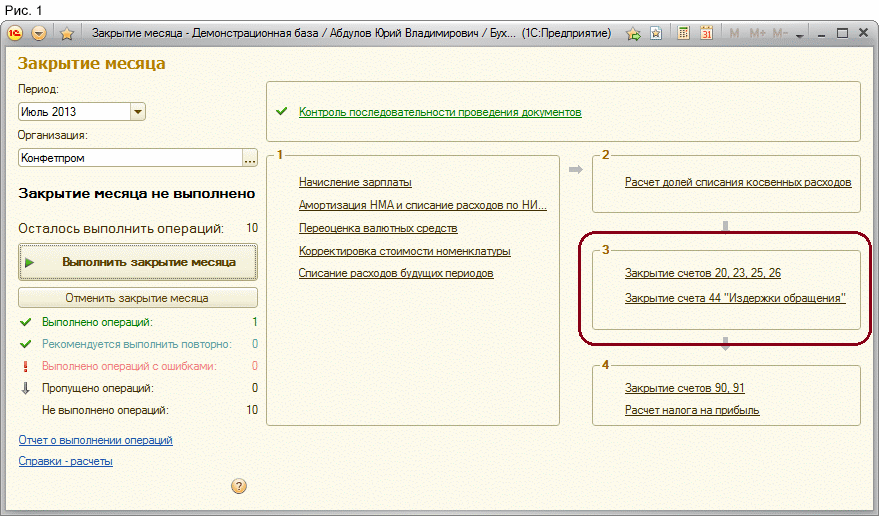Screen dimensions: 879x516
Task: Click Осталось выполнить операций label
Action: [121, 228]
